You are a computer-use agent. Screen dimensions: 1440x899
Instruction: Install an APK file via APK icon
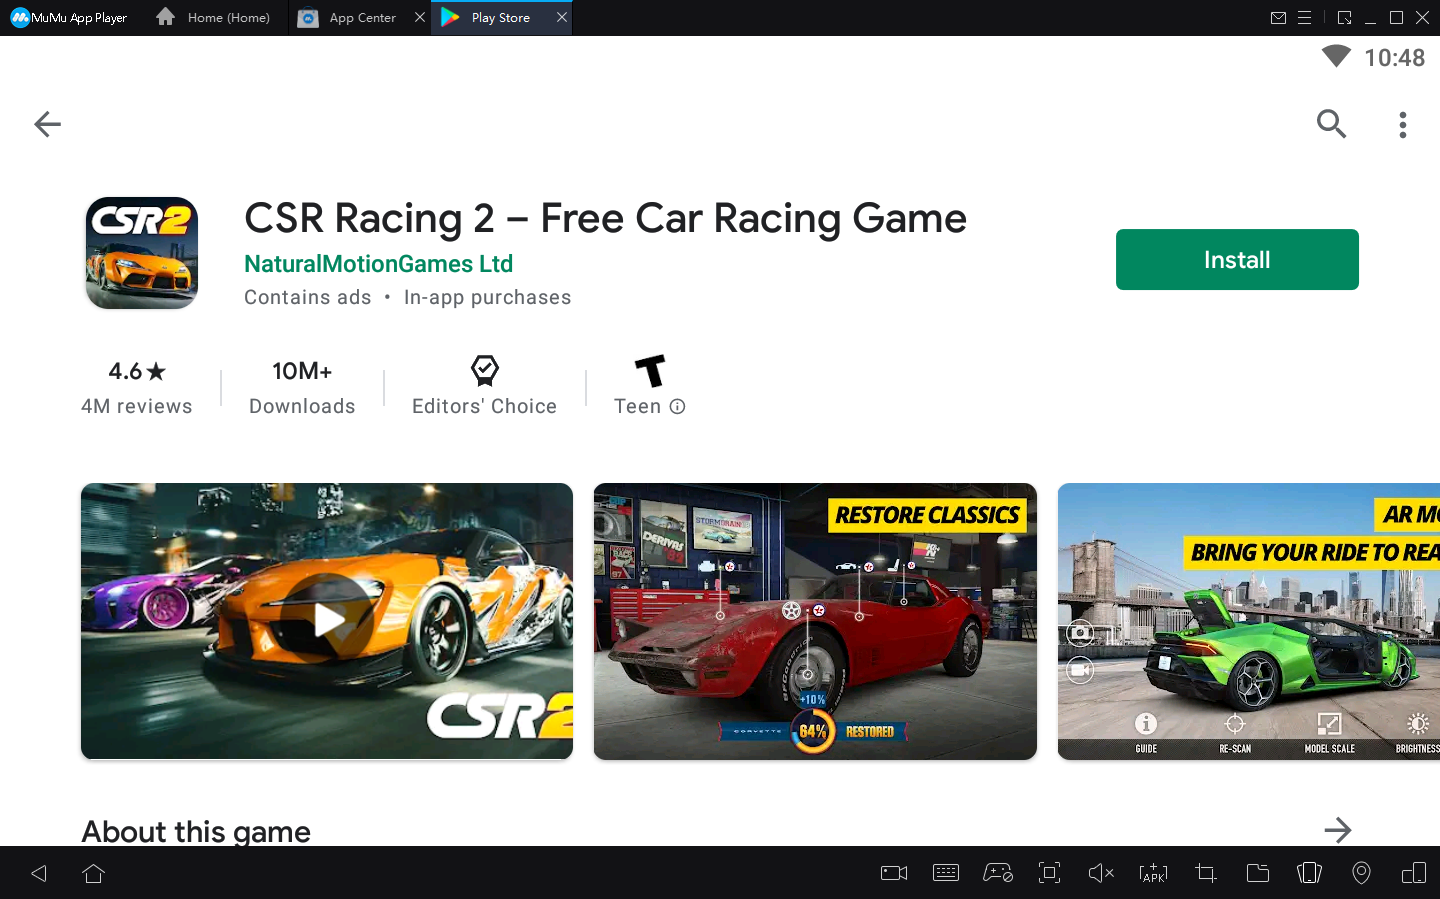(x=1153, y=873)
